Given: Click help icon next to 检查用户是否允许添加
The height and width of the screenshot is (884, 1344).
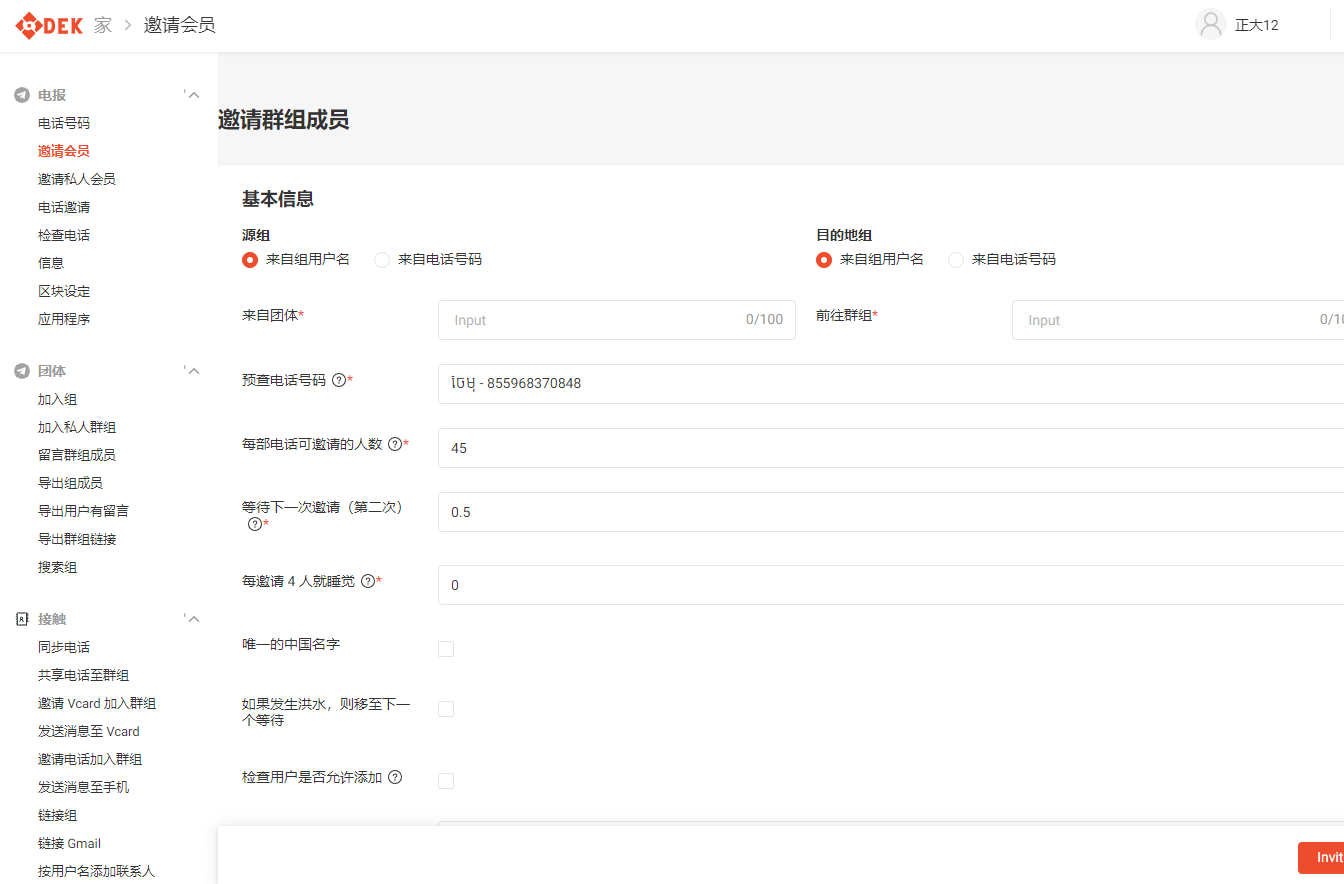Looking at the screenshot, I should (x=395, y=777).
